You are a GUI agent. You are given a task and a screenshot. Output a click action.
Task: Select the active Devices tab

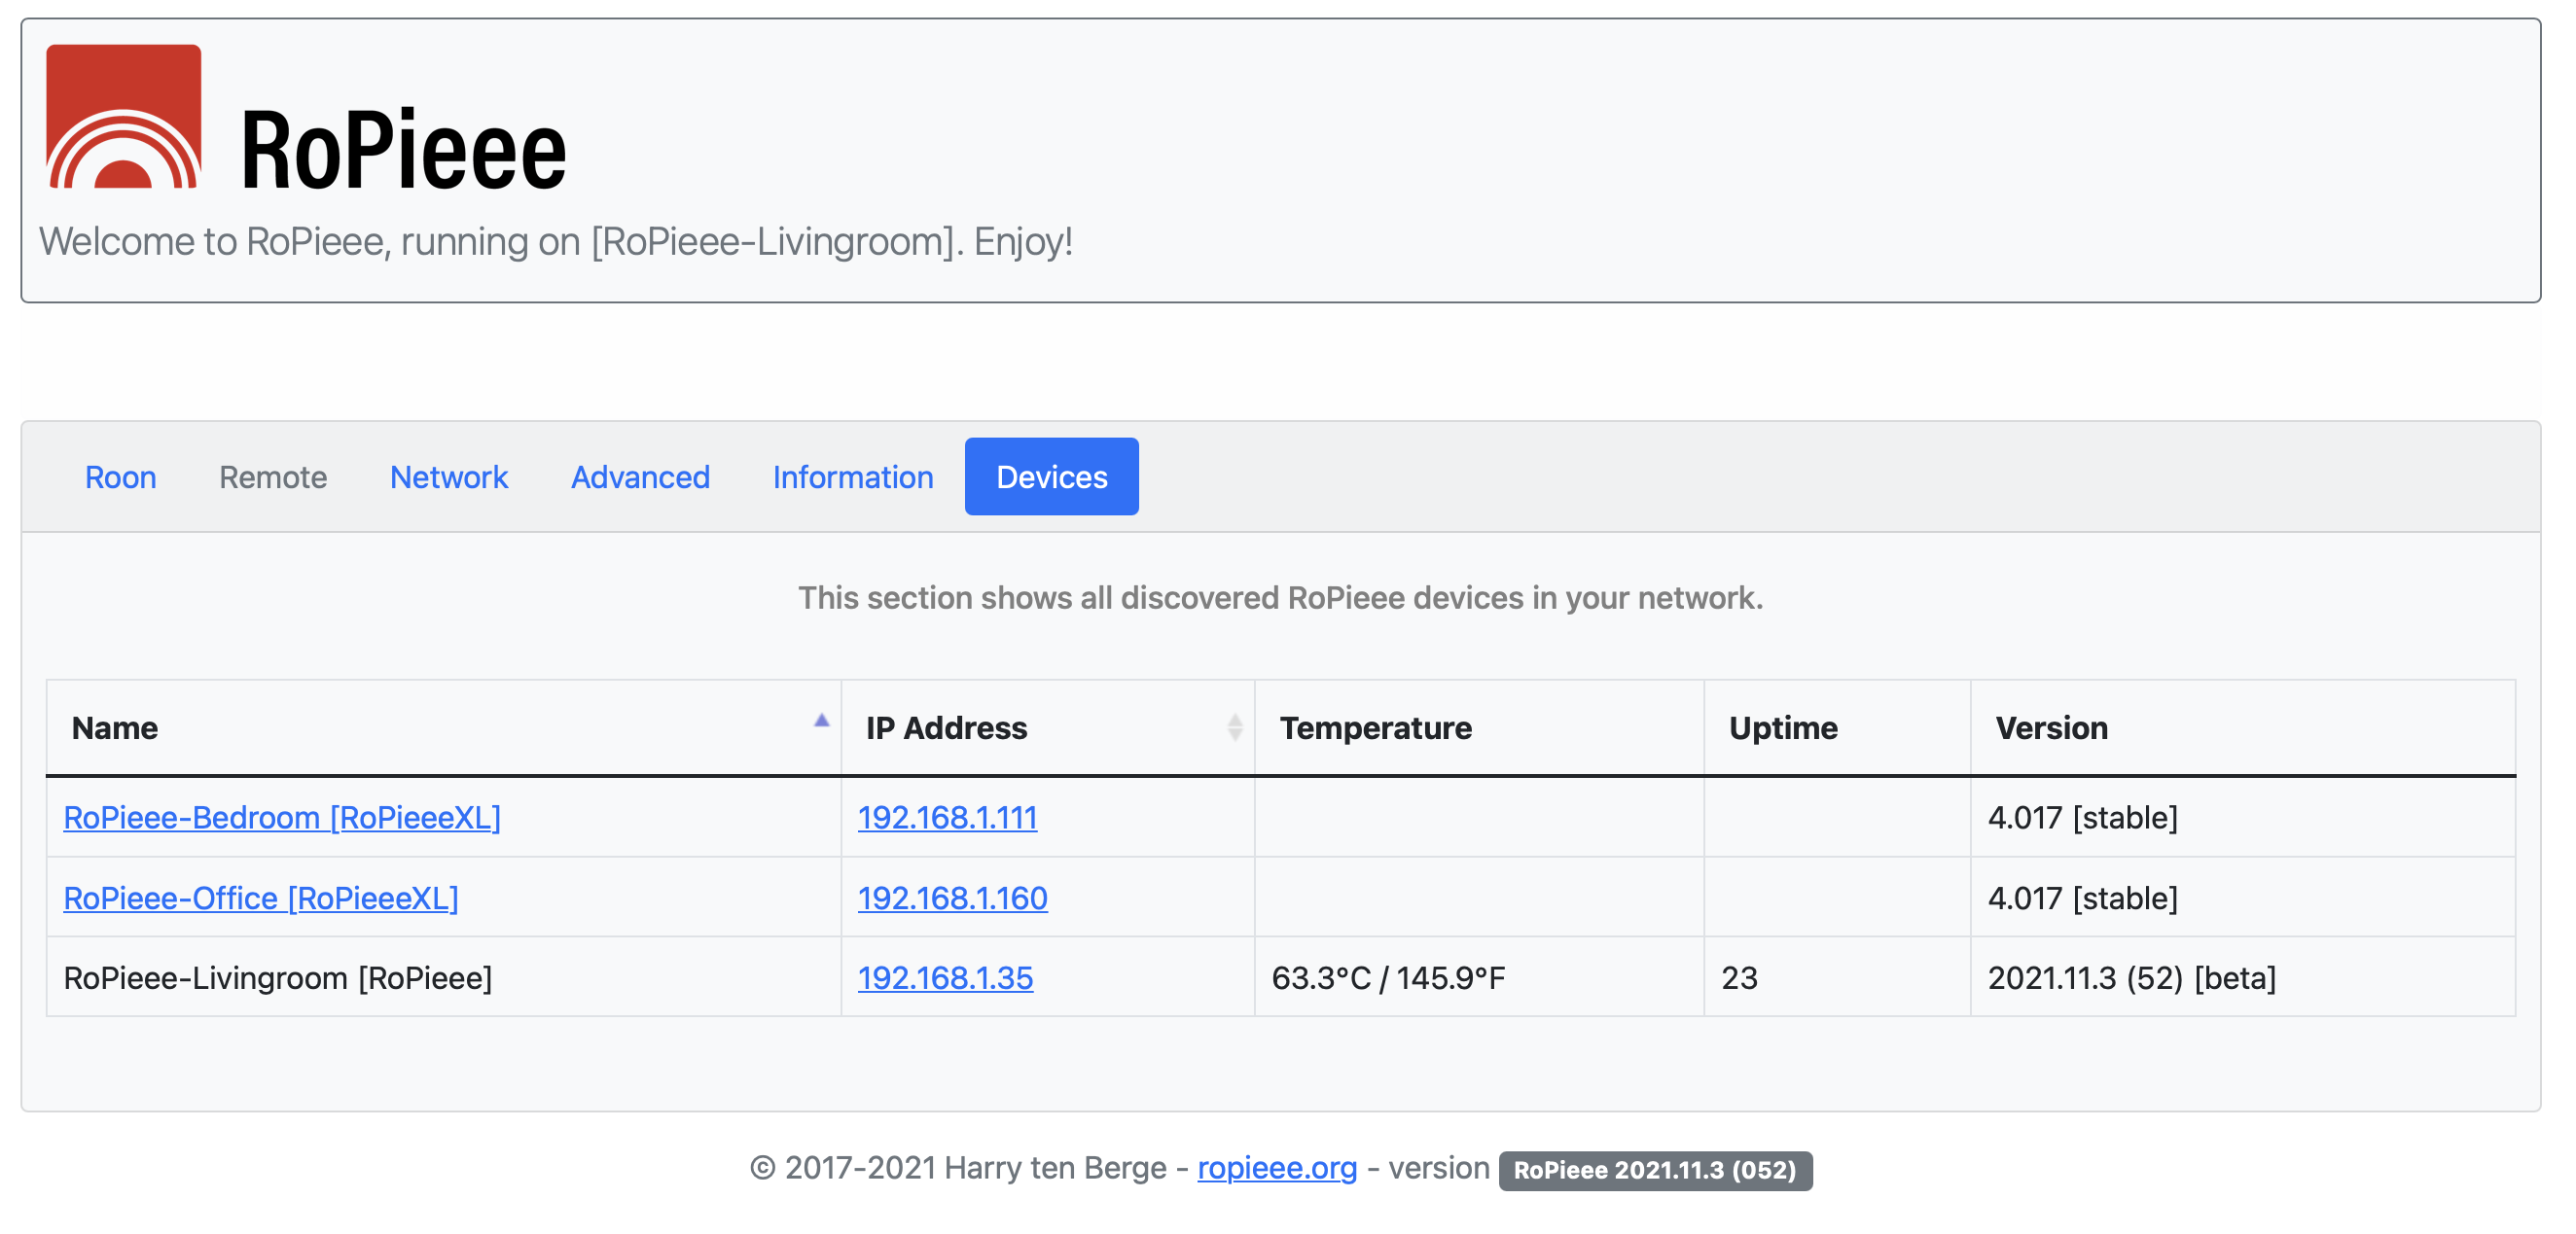coord(1051,477)
